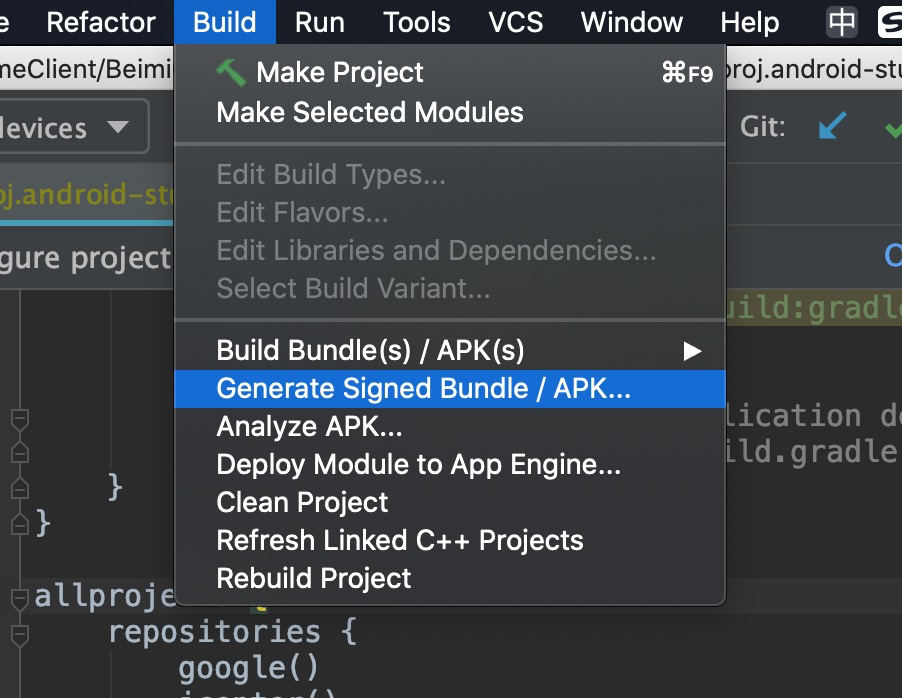Screen dimensions: 902x698
Task: Open the Run menu
Action: click(x=319, y=22)
